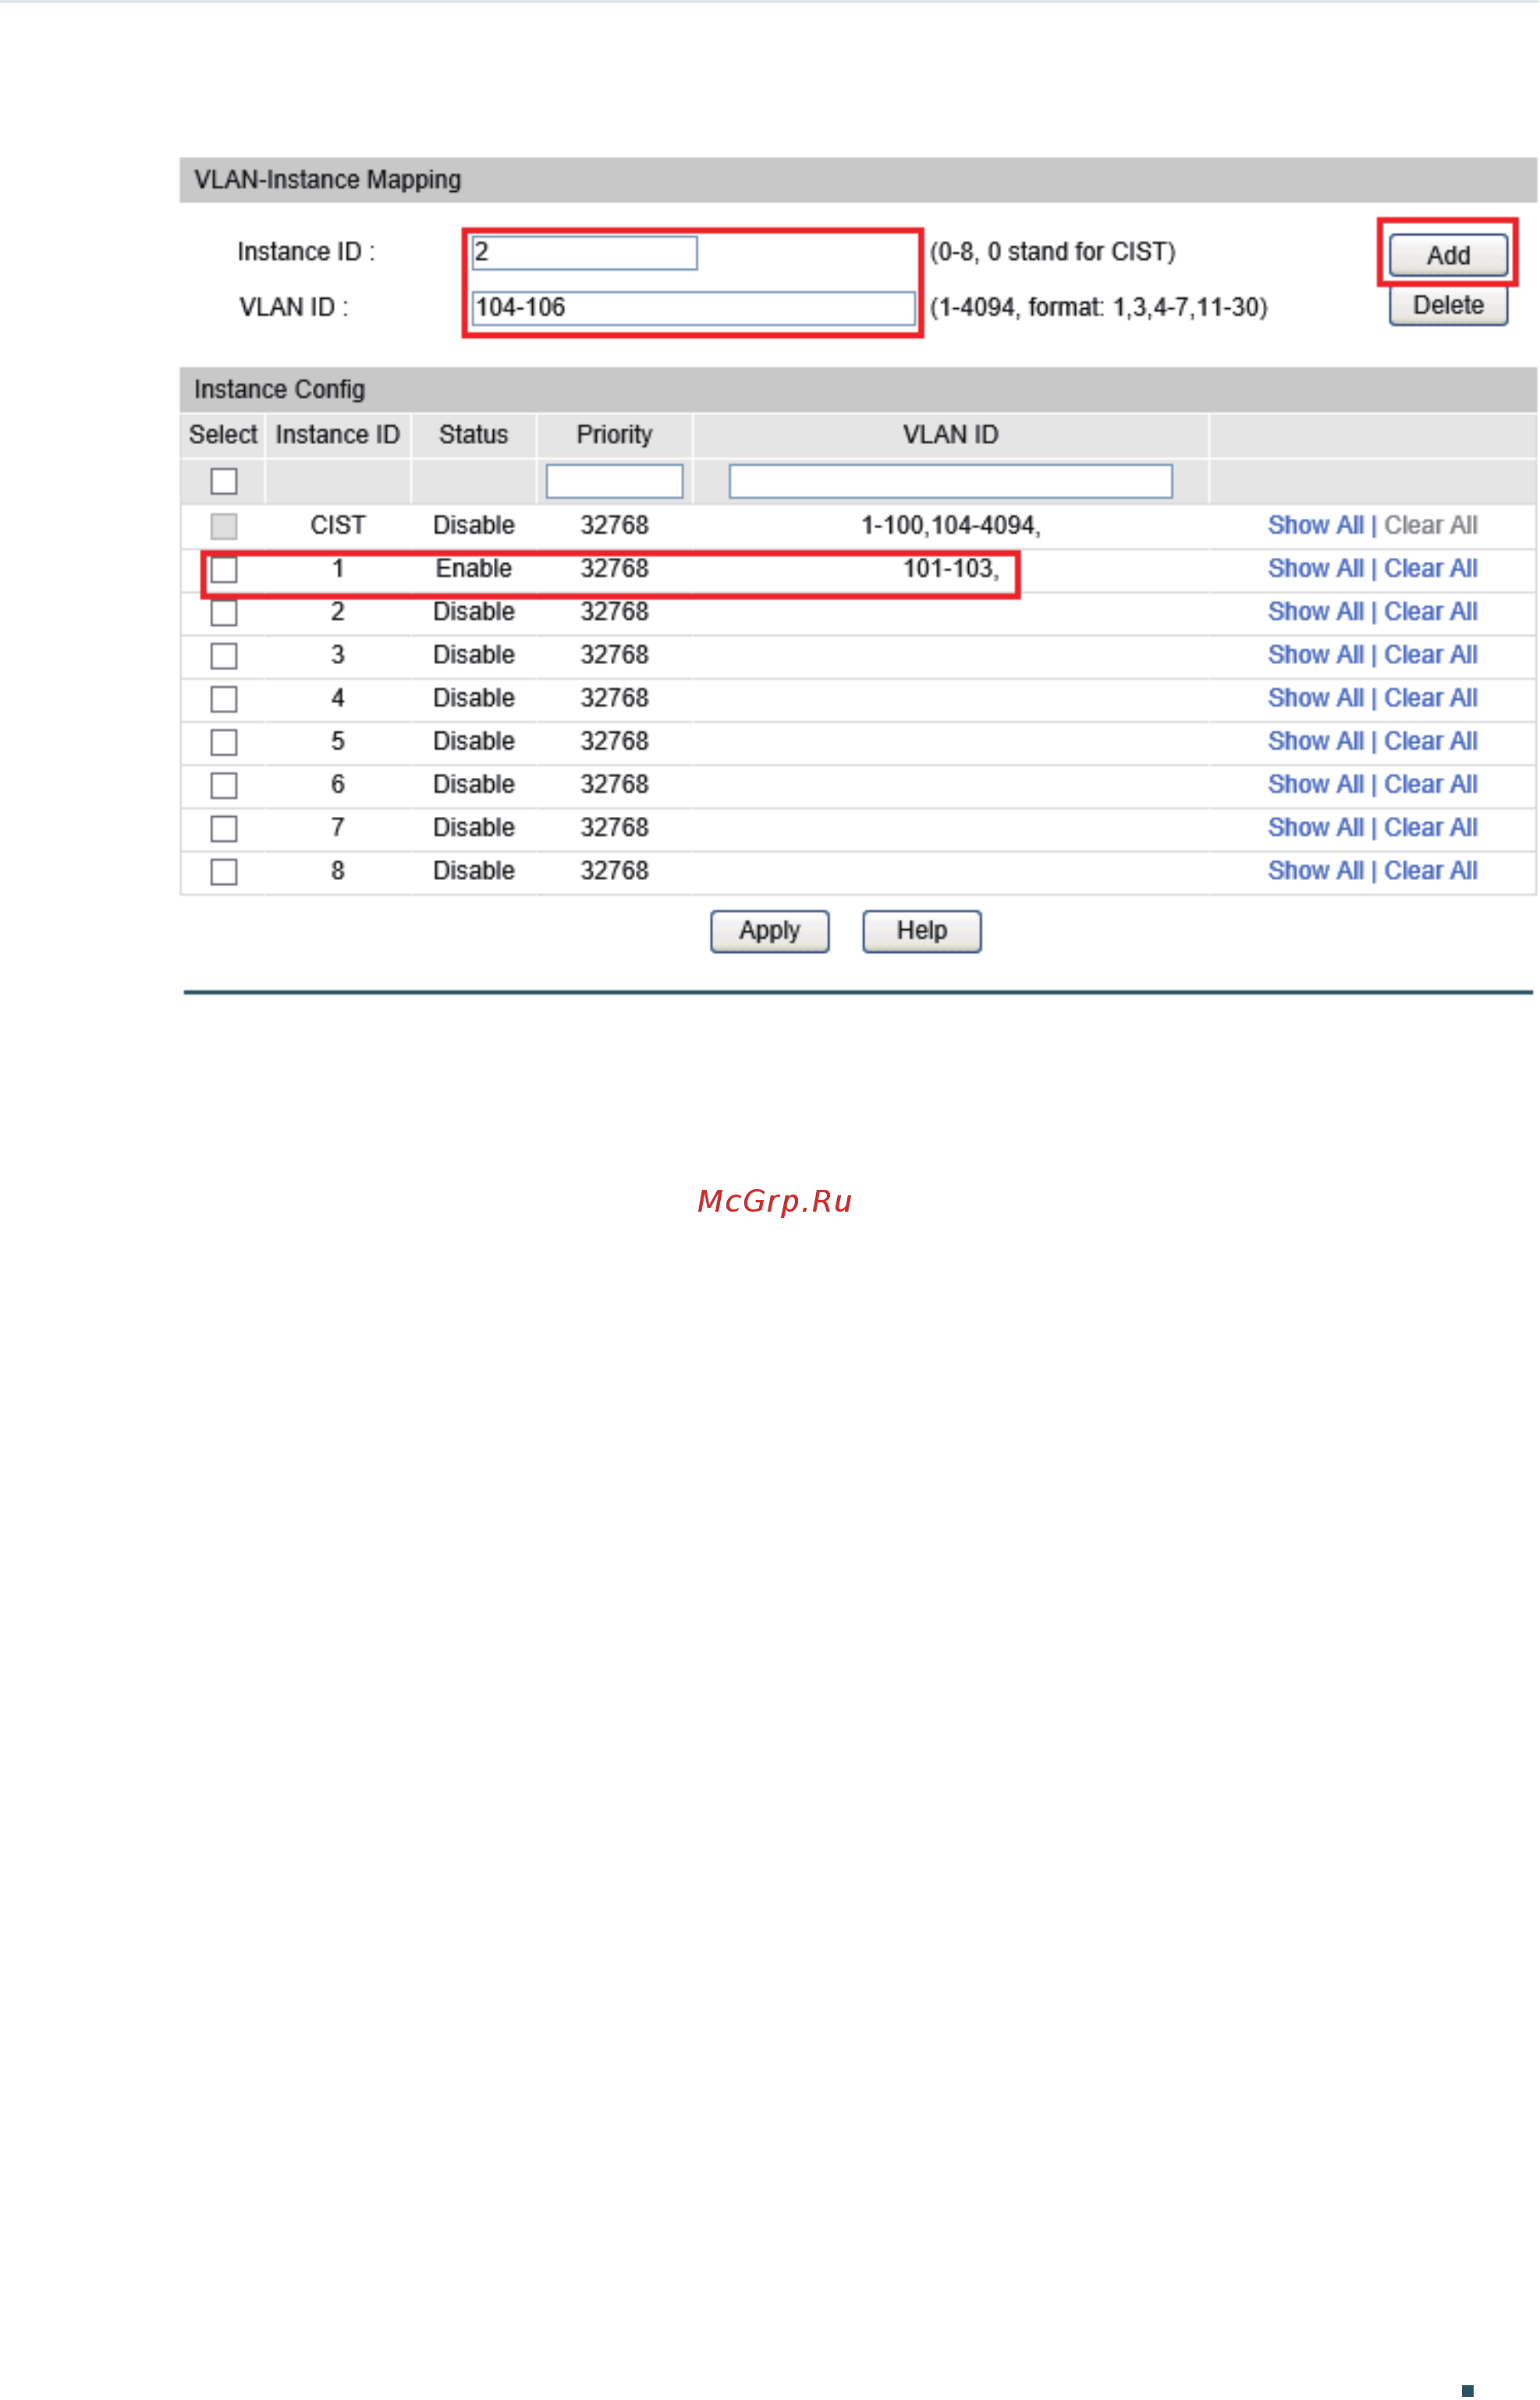Clear All VLANs for instance 8
The image size is (1540, 2400).
1430,870
